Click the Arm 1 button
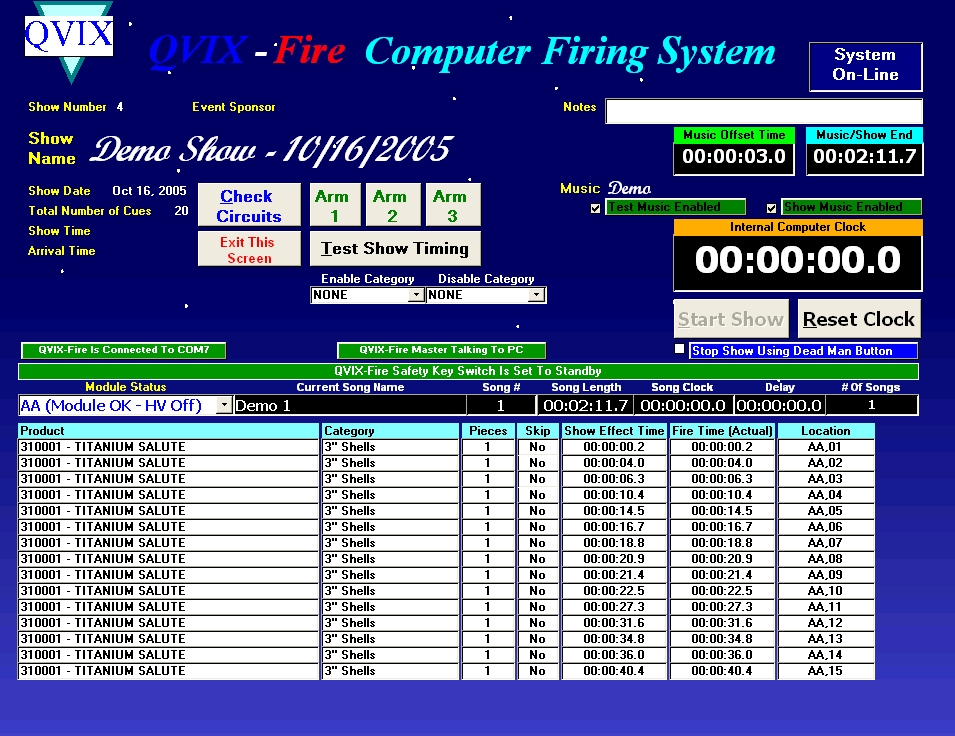This screenshot has width=955, height=736. (x=334, y=205)
